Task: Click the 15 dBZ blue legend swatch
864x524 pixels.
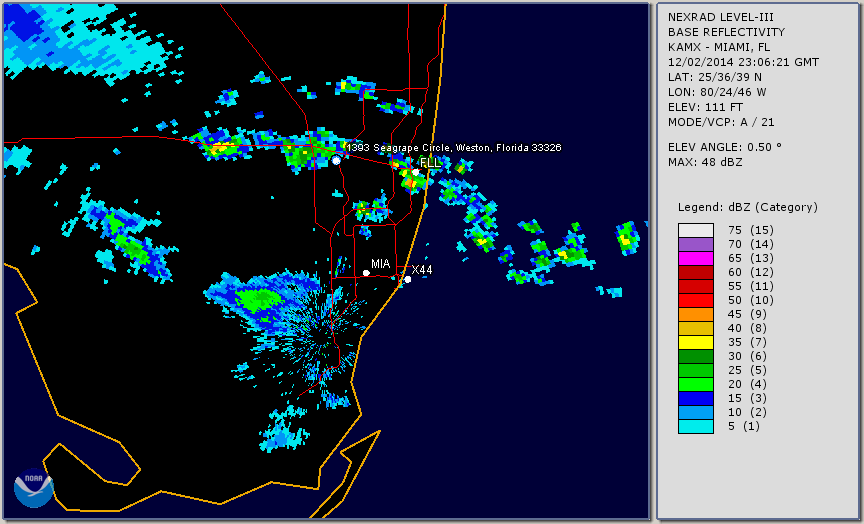Action: tap(696, 398)
